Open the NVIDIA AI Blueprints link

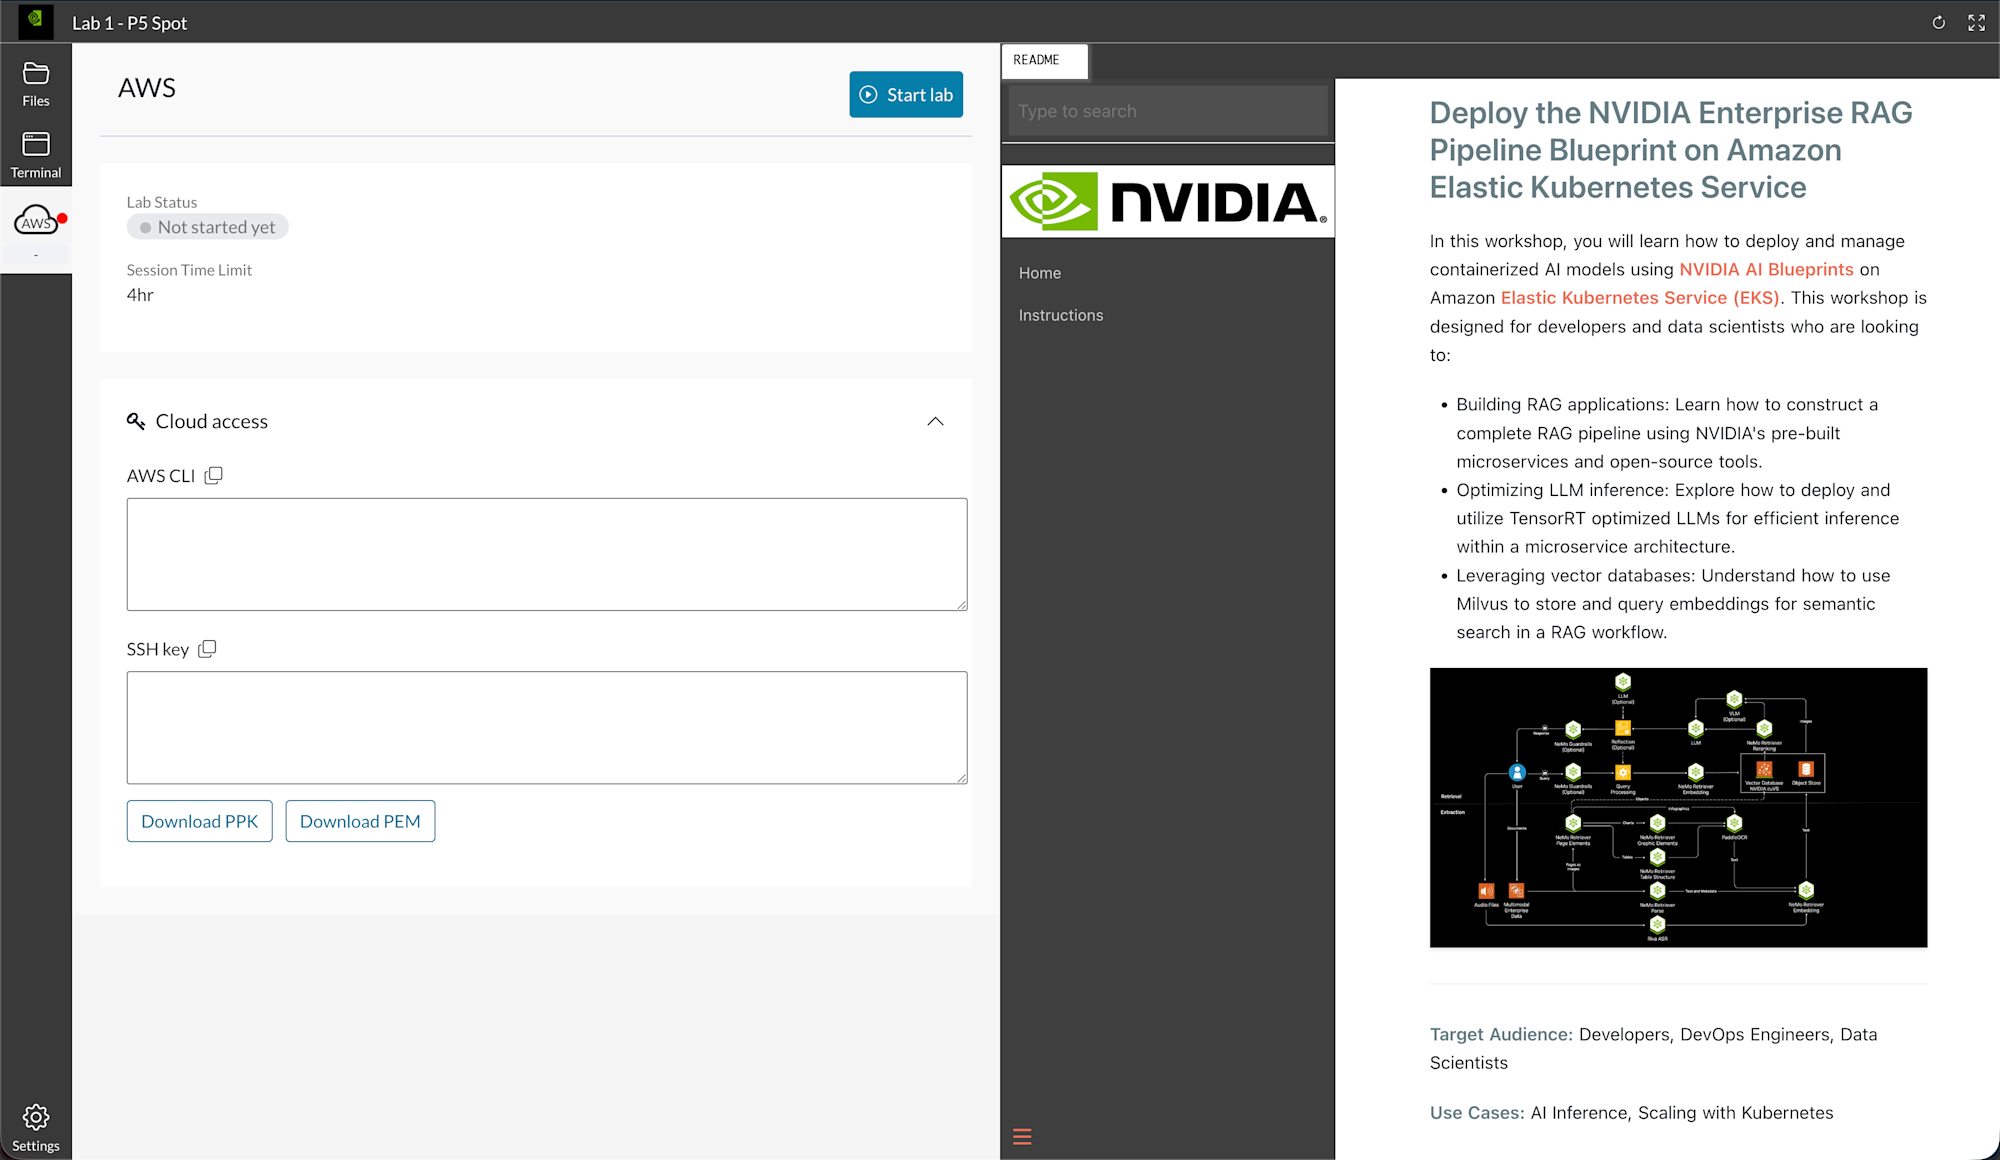[x=1766, y=269]
